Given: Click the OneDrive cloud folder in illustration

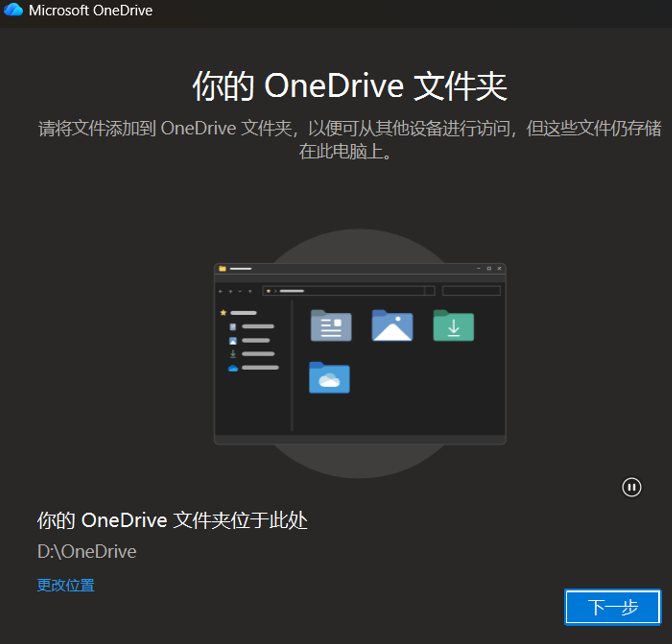Looking at the screenshot, I should [x=329, y=377].
